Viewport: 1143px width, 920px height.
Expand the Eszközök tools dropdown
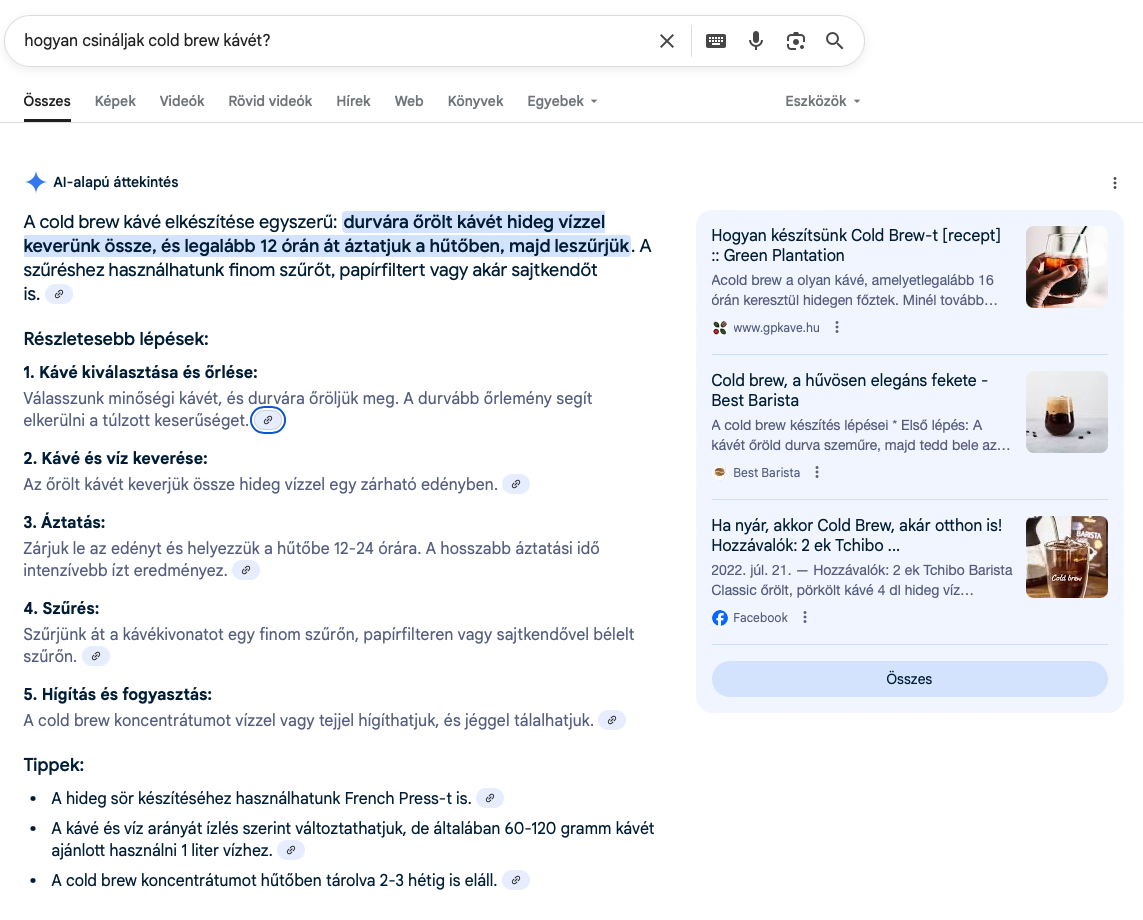tap(822, 101)
